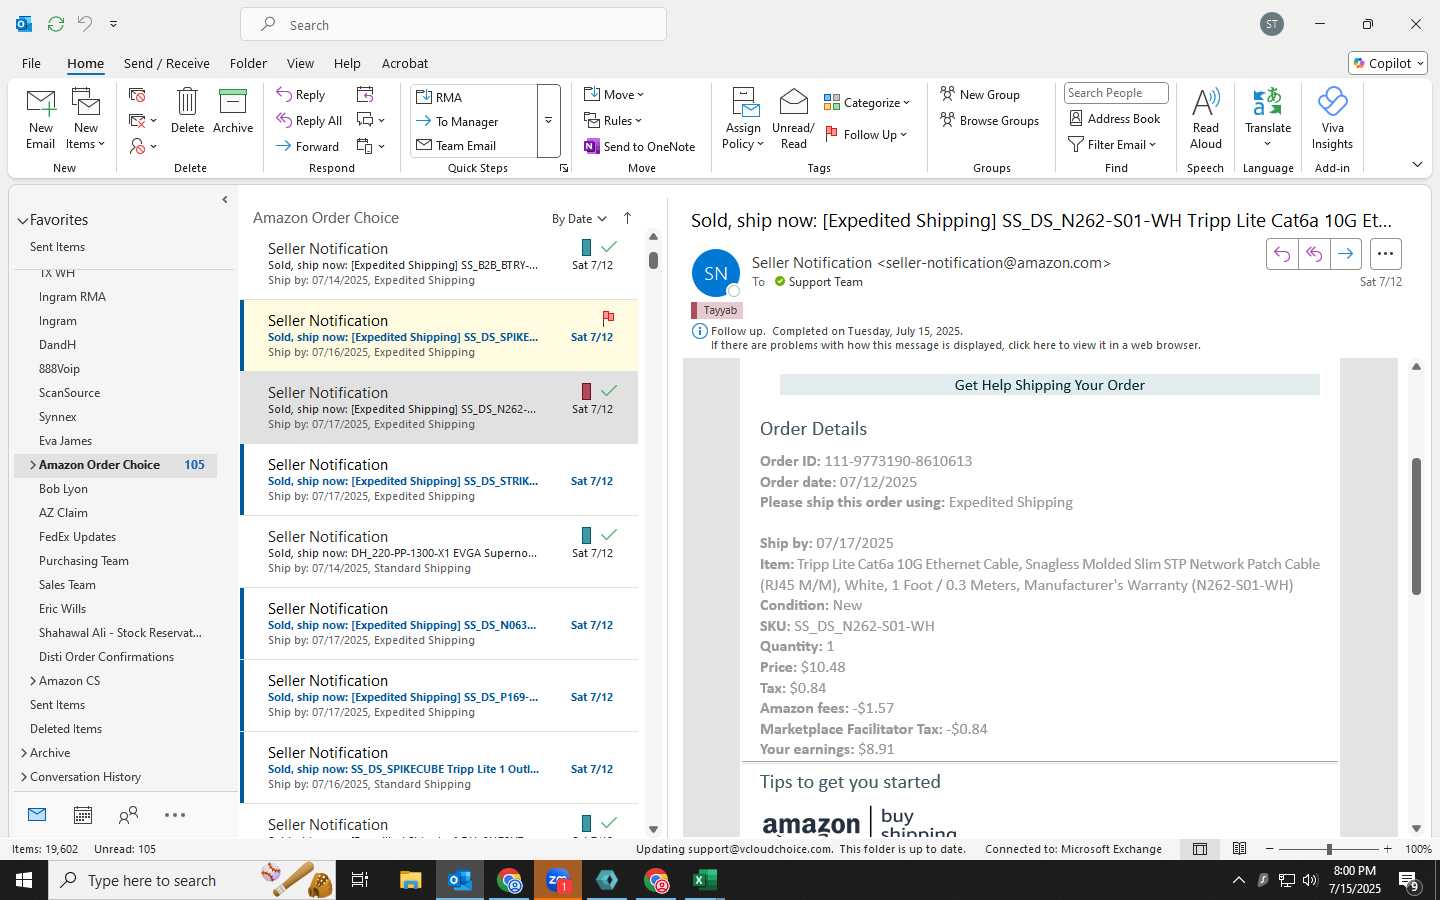This screenshot has height=900, width=1440.
Task: Click the top Search box
Action: [x=453, y=25]
